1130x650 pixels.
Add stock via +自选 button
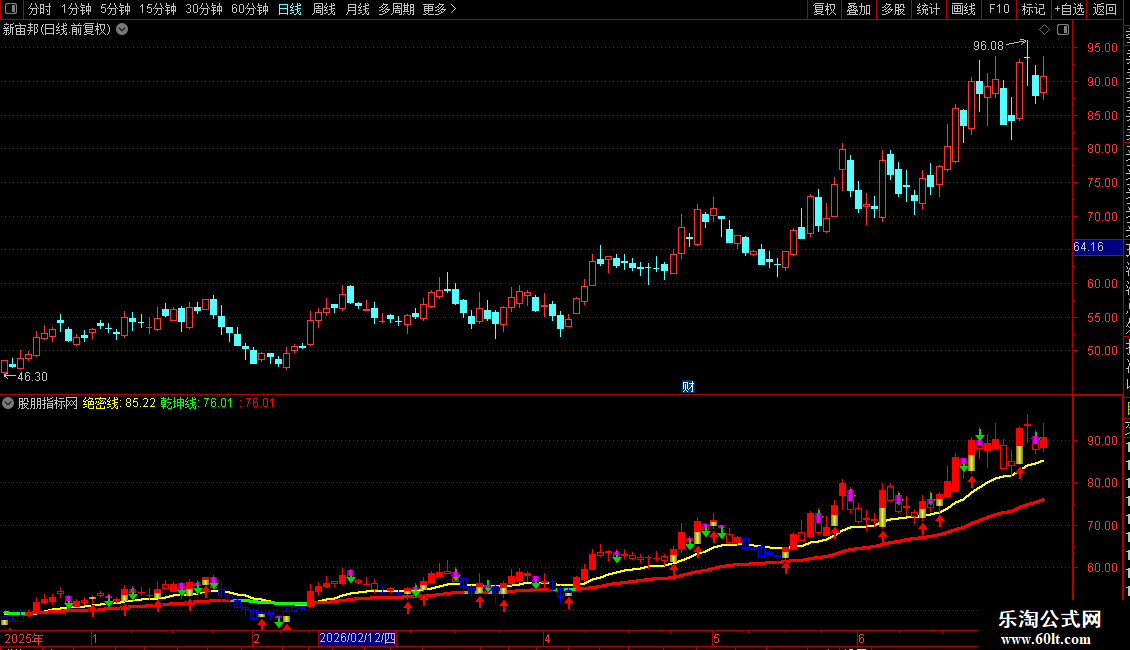point(1069,9)
